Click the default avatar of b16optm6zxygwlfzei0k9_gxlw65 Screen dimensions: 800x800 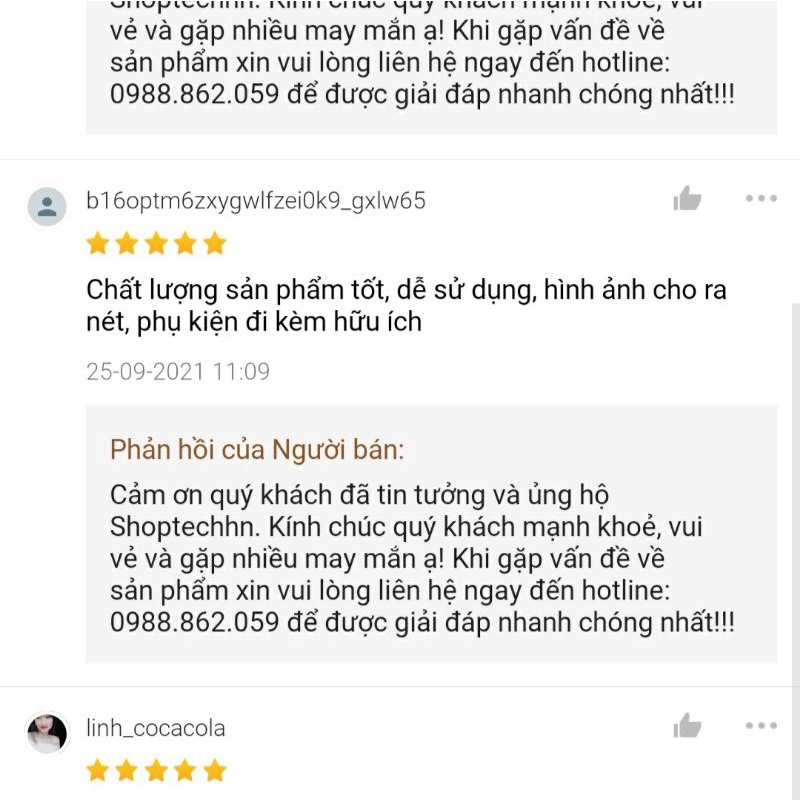47,207
